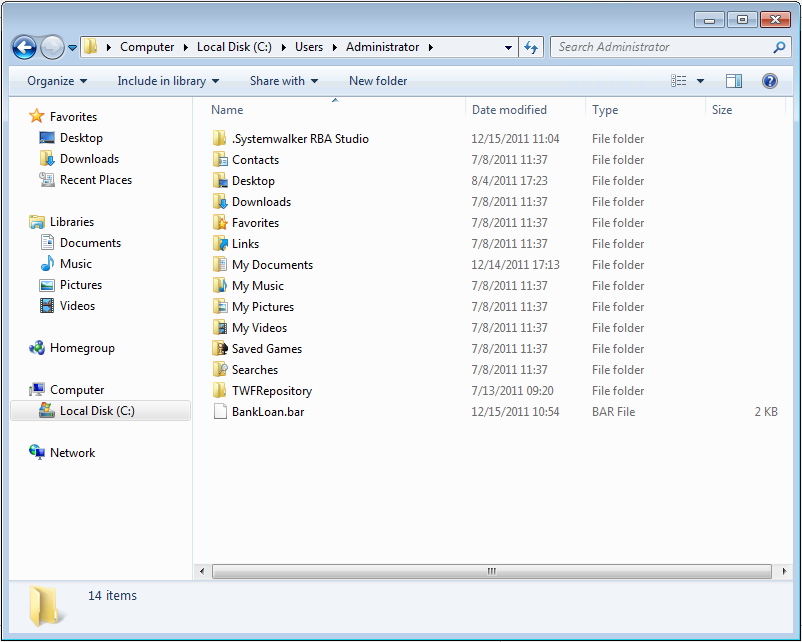Open the Organize dropdown menu
The width and height of the screenshot is (802, 642).
tap(57, 81)
